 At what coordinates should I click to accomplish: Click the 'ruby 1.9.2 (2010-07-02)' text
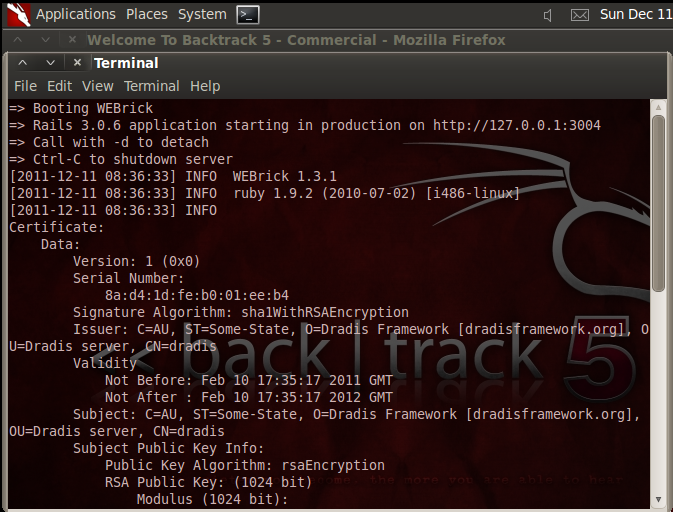(x=324, y=193)
